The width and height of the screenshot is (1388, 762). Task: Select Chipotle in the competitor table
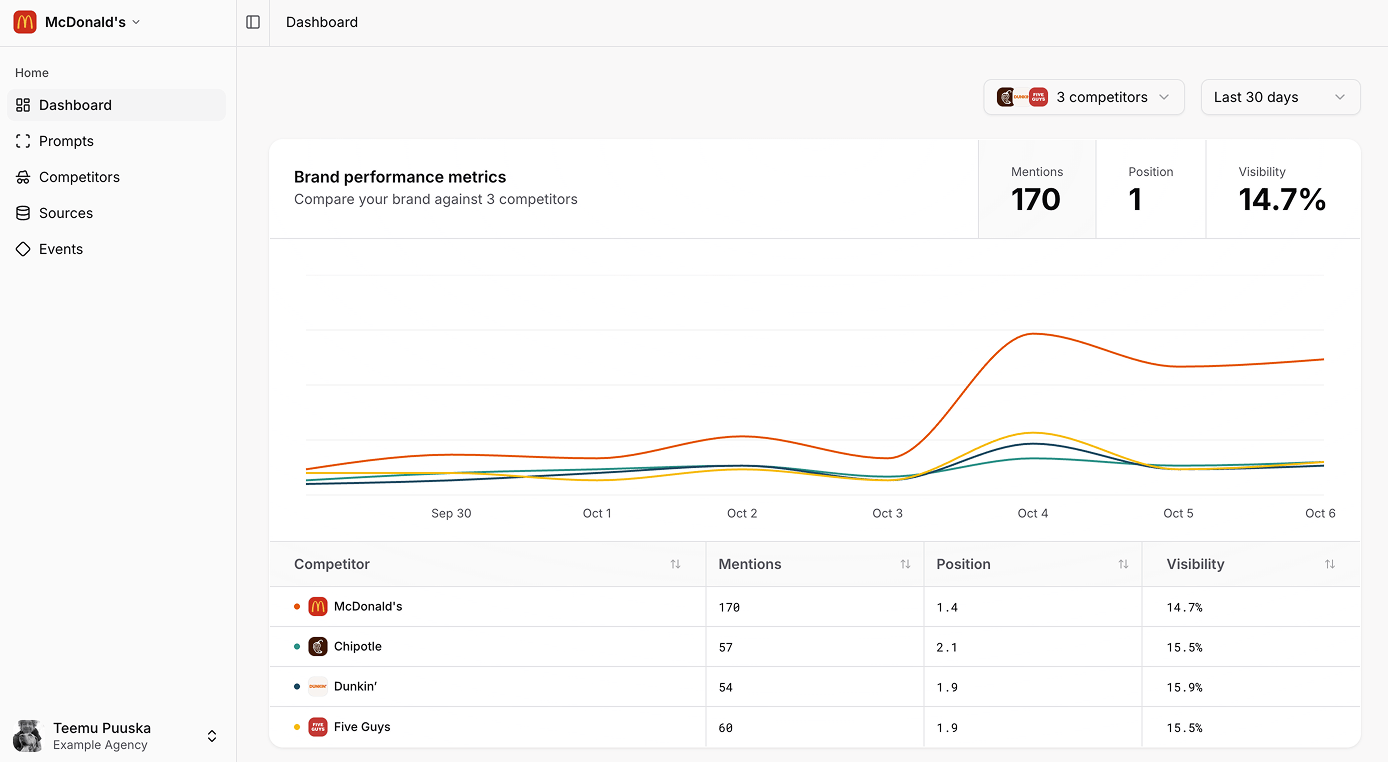(x=355, y=646)
